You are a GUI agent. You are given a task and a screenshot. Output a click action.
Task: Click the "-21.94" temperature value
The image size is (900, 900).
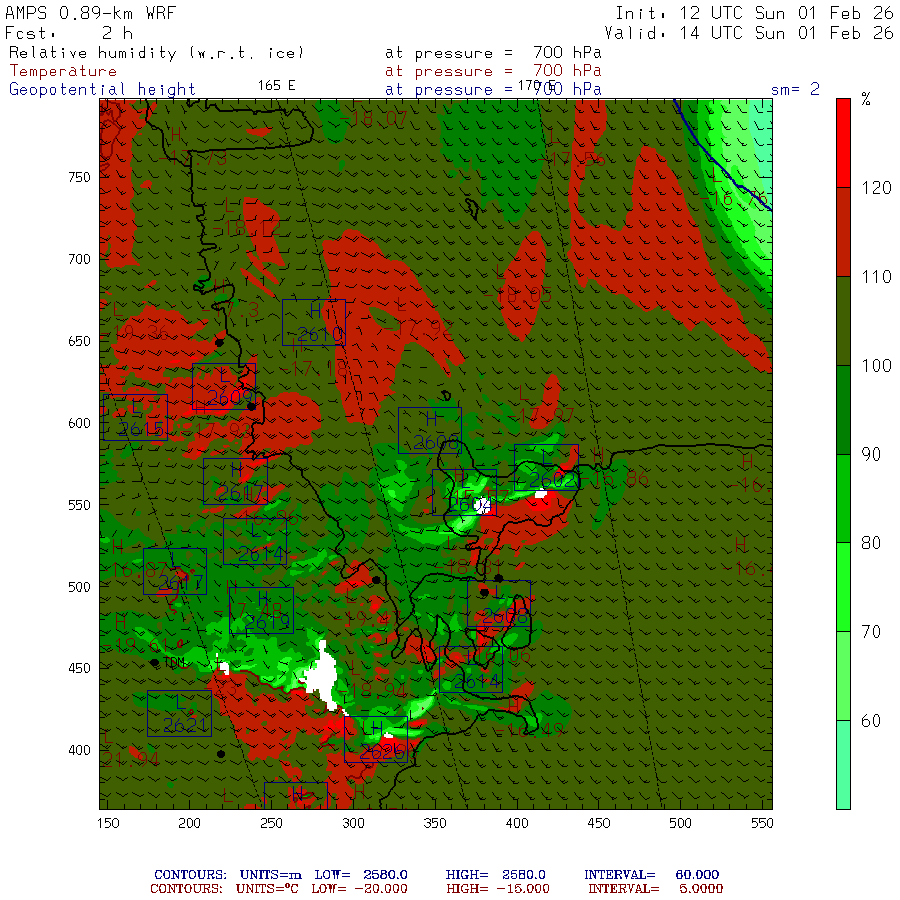click(130, 759)
